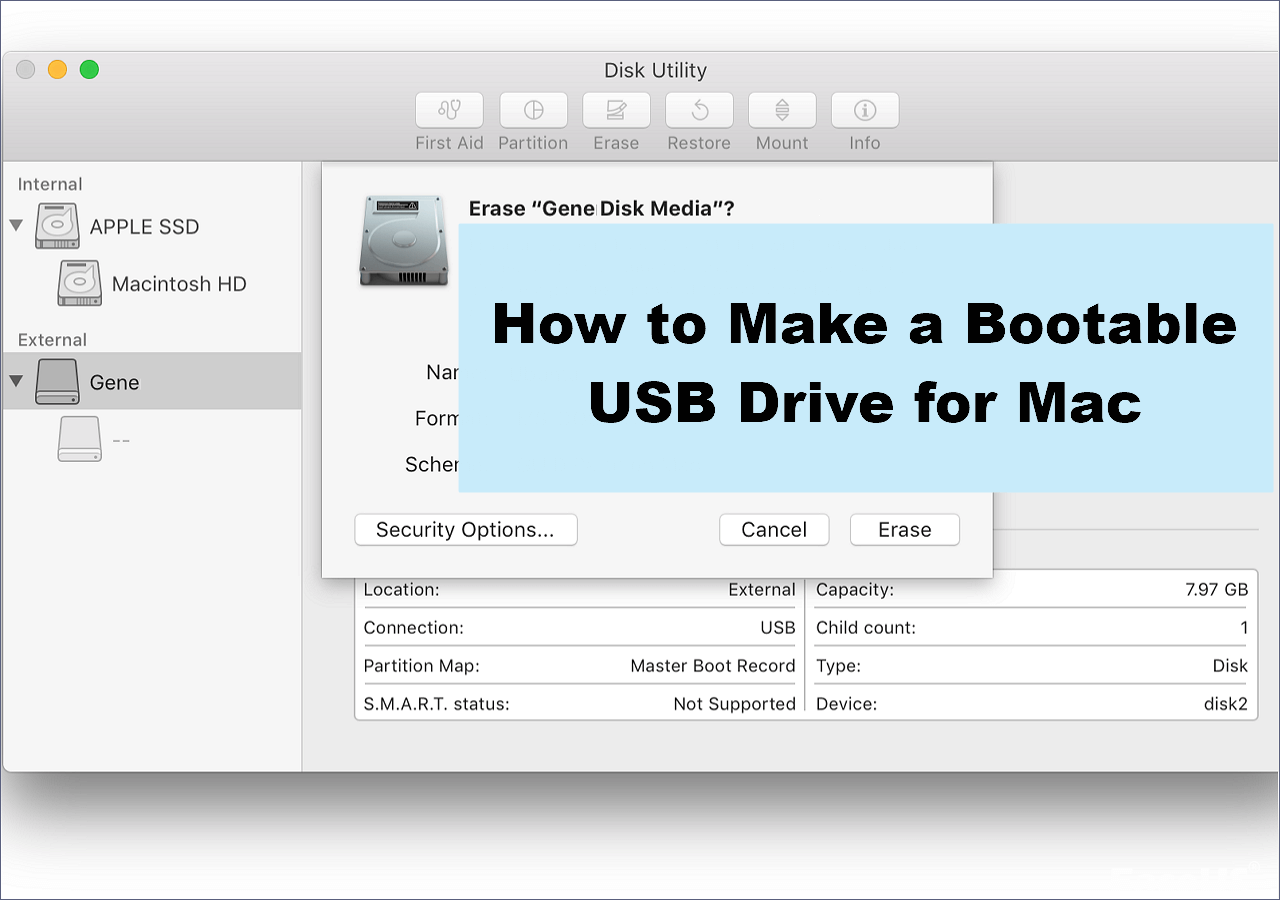Screen dimensions: 1280x900
Task: Confirm with the Erase button
Action: [904, 529]
